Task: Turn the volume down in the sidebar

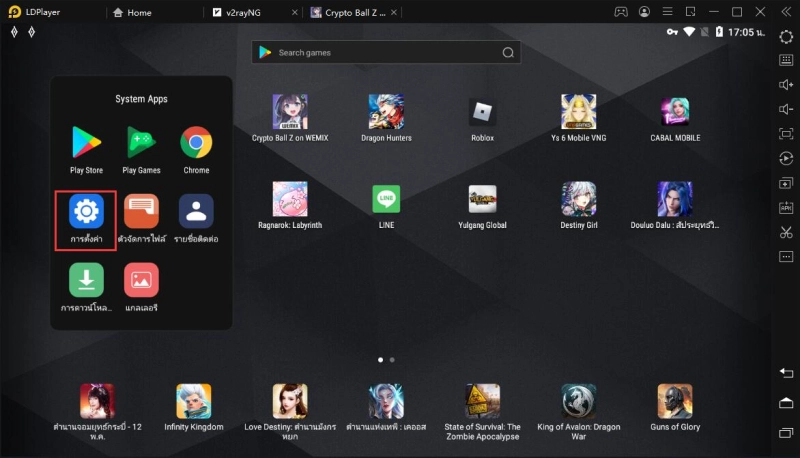Action: [x=786, y=109]
